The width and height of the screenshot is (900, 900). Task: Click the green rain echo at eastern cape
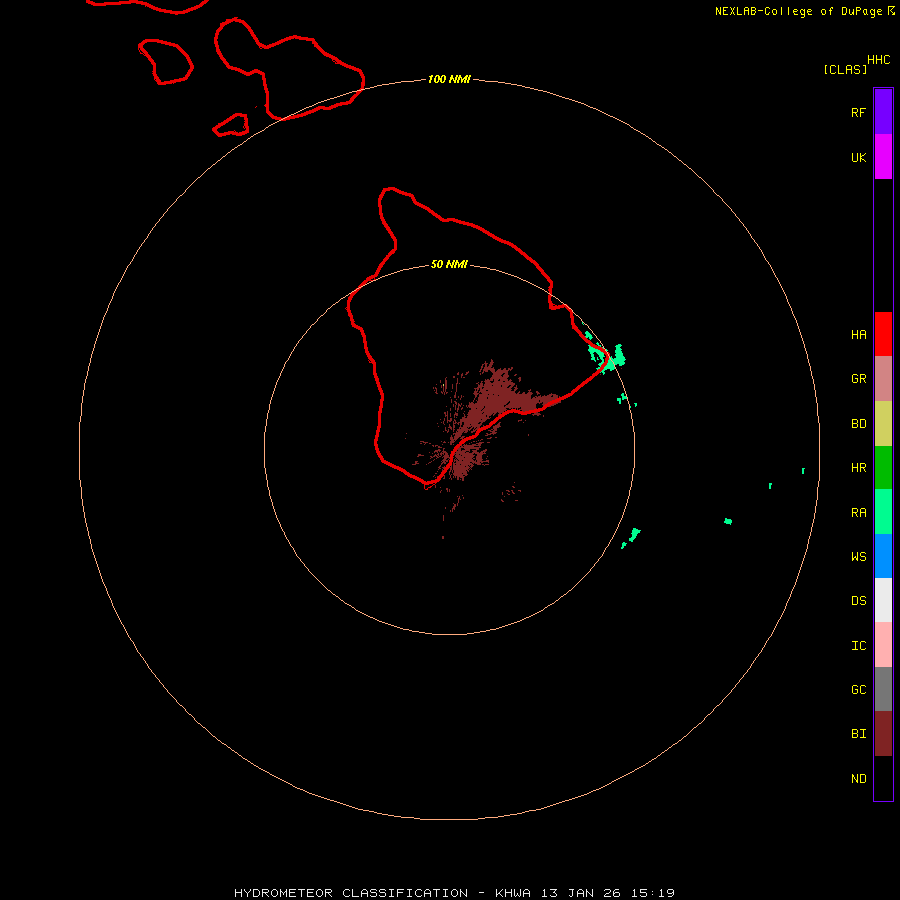607,359
